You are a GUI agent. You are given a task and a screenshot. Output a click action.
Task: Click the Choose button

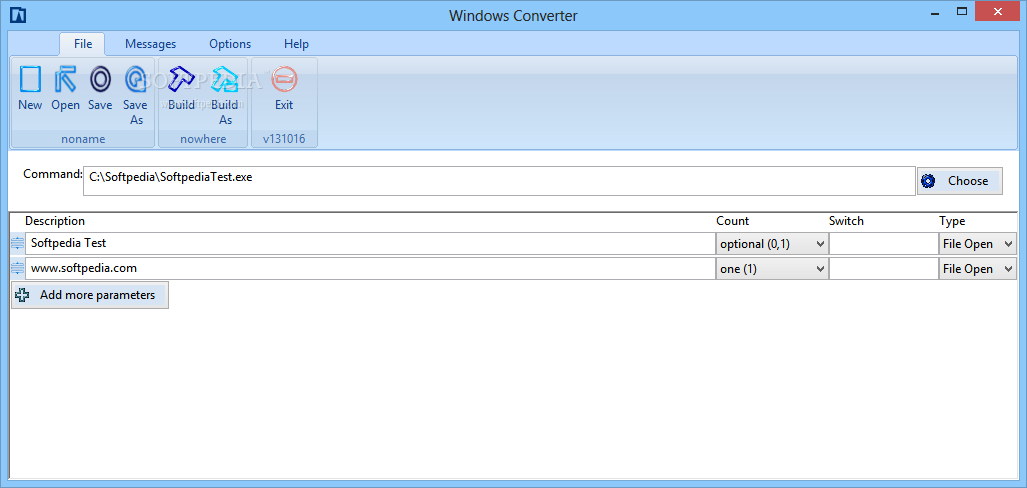(x=960, y=181)
